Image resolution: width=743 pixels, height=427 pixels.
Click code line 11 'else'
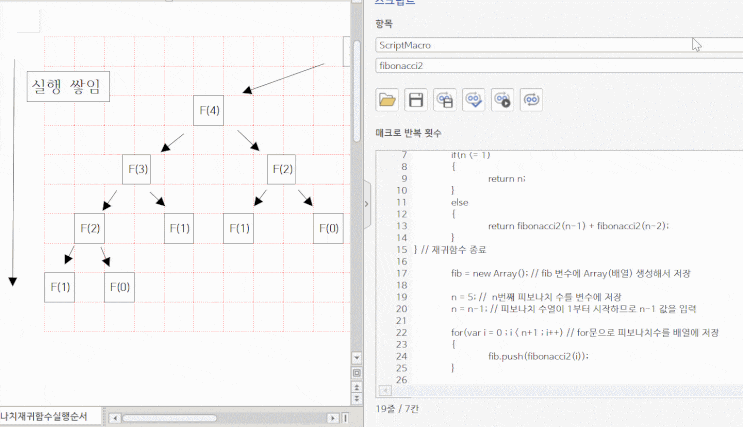pyautogui.click(x=460, y=202)
